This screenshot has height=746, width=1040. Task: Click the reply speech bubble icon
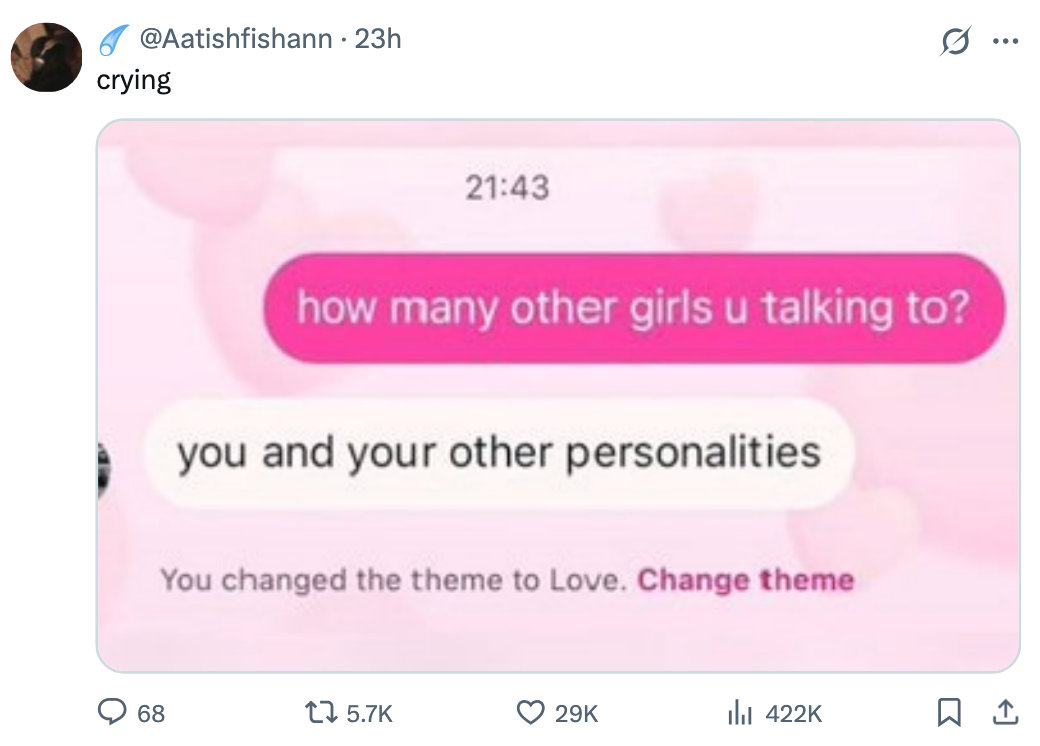coord(110,712)
